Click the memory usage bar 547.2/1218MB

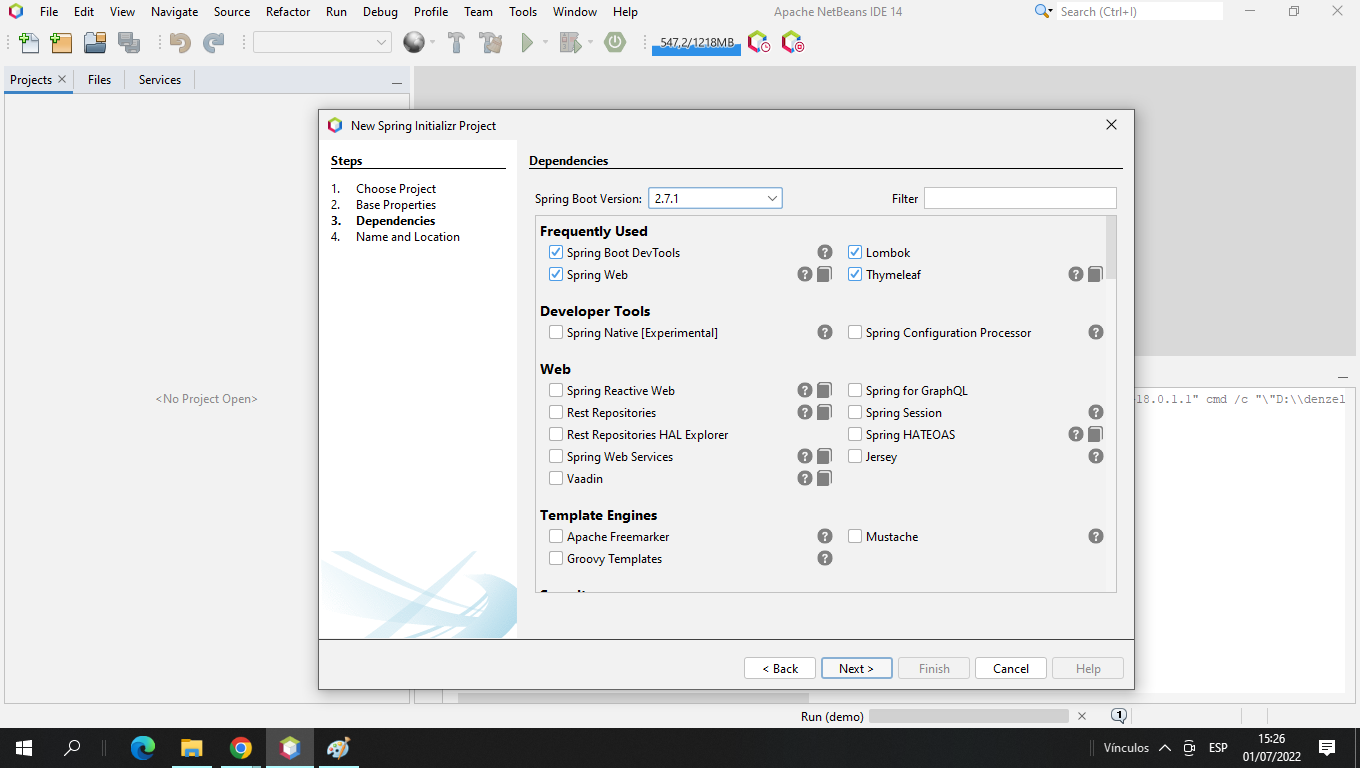click(696, 43)
